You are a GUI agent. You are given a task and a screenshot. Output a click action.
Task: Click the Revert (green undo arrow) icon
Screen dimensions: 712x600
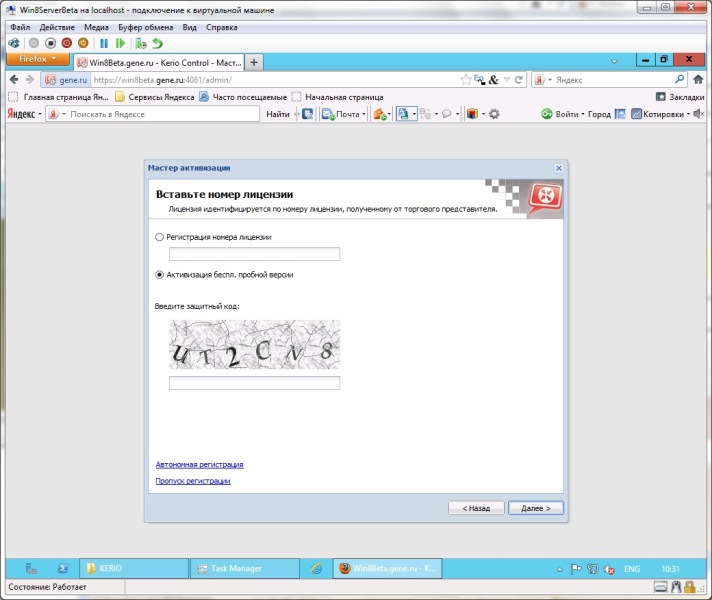click(158, 43)
